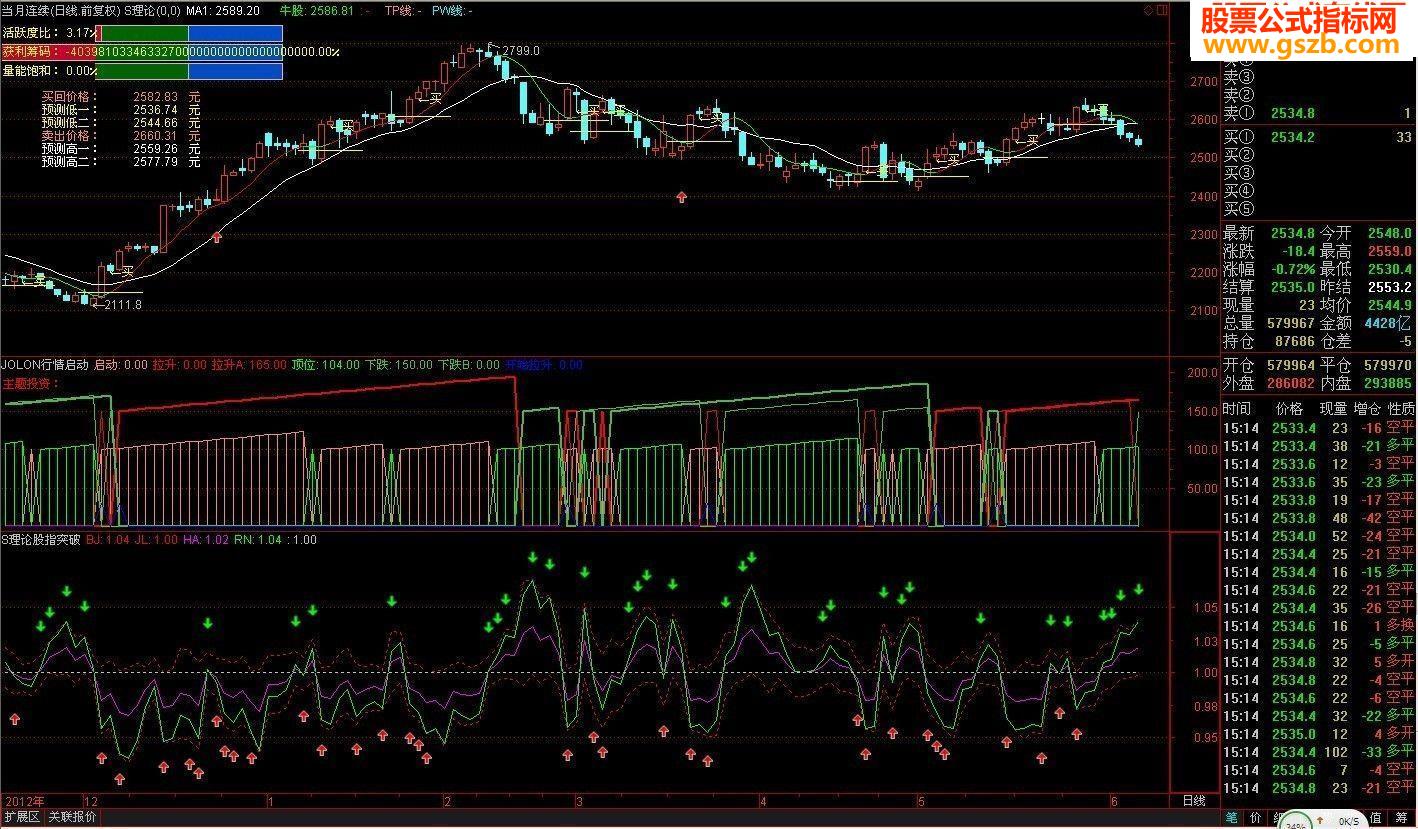Click the 卖① ask row at 2534.8
The height and width of the screenshot is (829, 1418).
(x=1319, y=114)
